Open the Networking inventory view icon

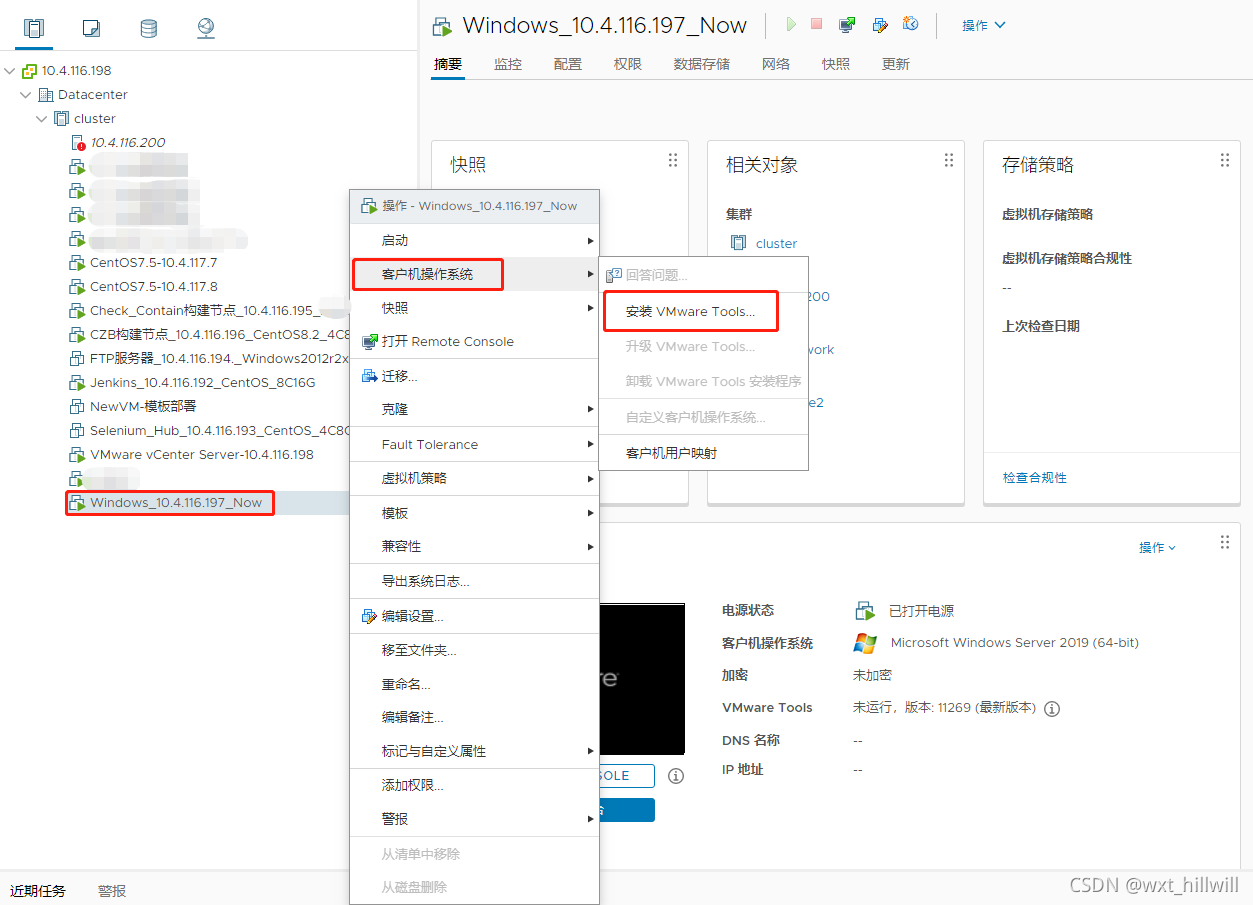[205, 28]
